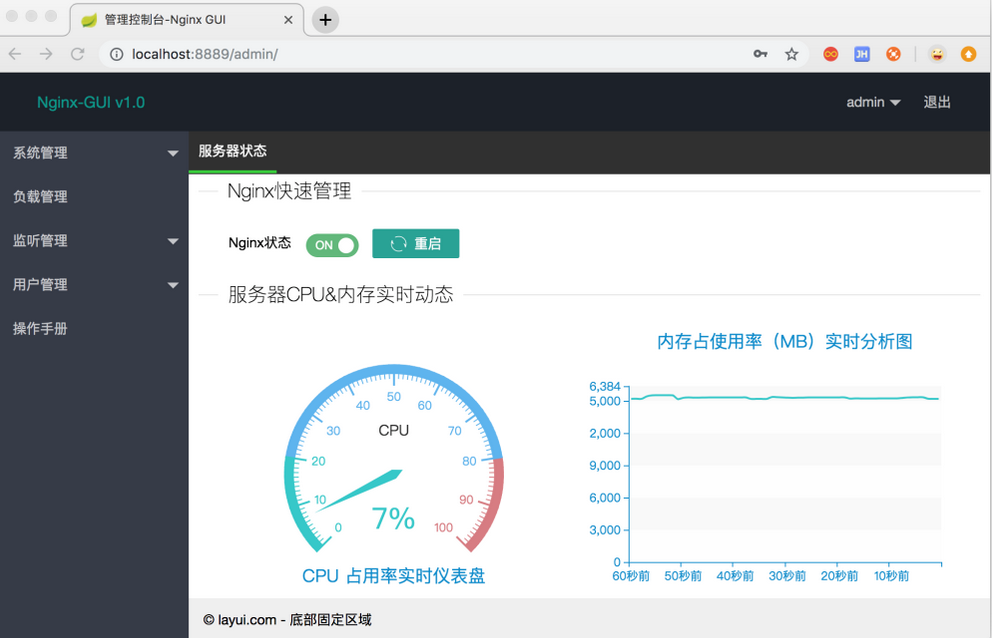Click the CPU 占用率实时仪表盘 caption
The image size is (992, 638).
coord(394,576)
